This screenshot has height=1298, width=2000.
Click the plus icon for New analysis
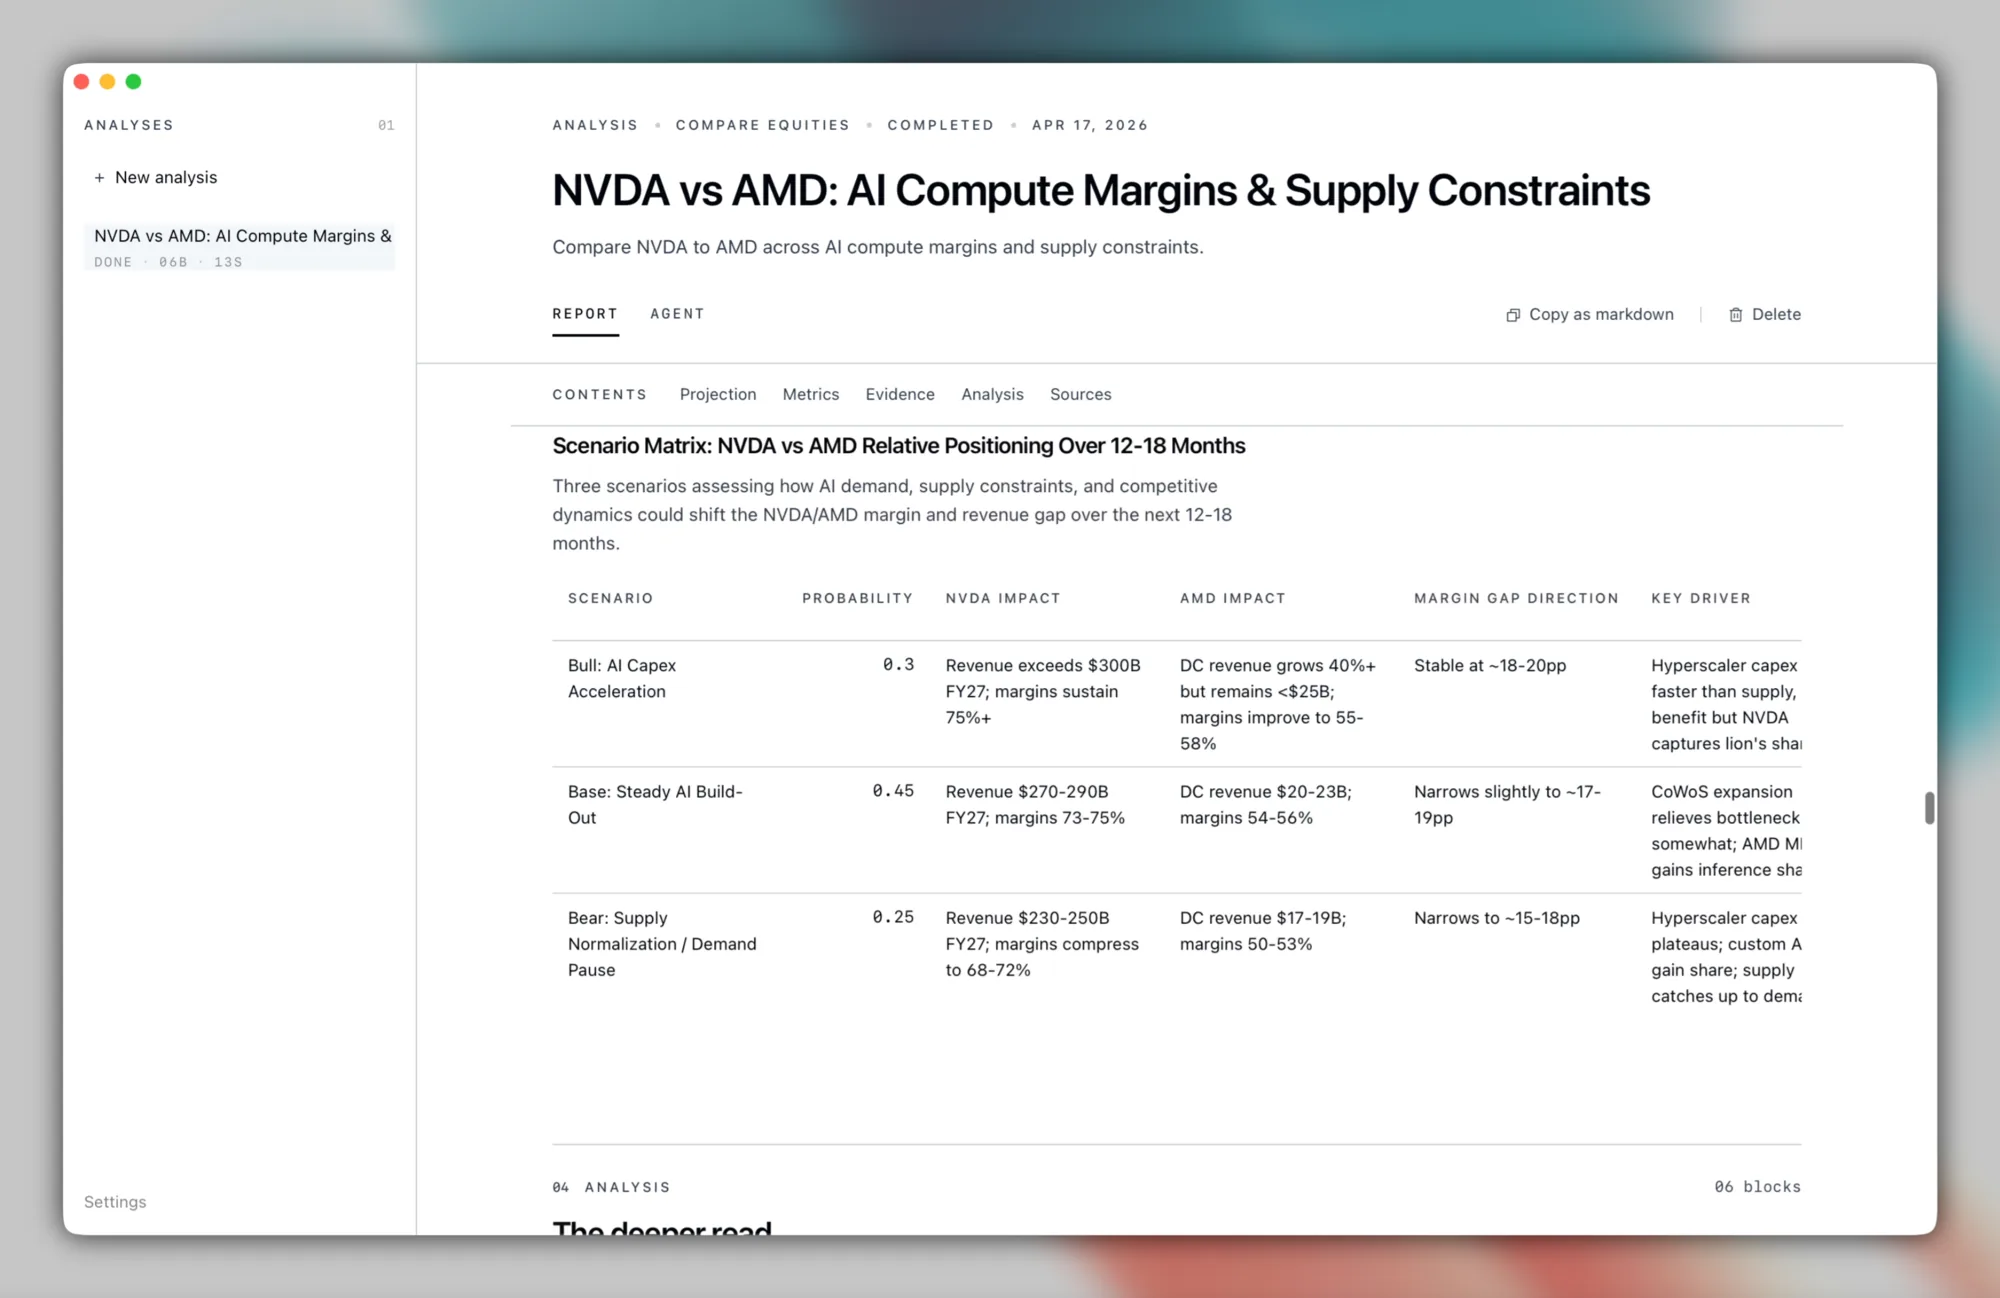(99, 178)
